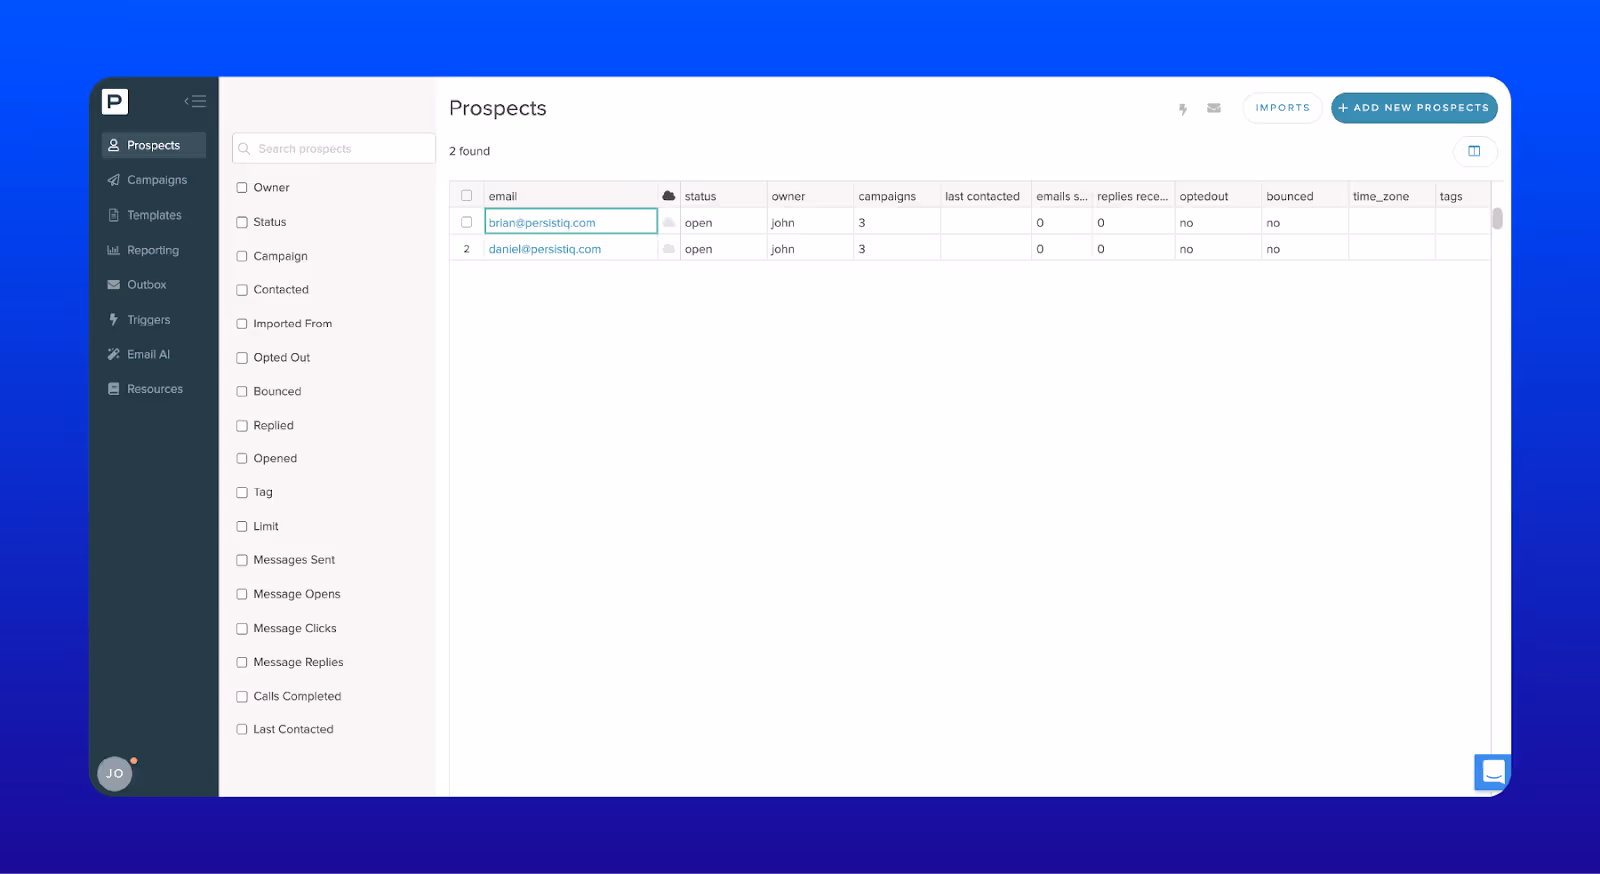
Task: Enable the Owner filter checkbox
Action: click(x=242, y=188)
